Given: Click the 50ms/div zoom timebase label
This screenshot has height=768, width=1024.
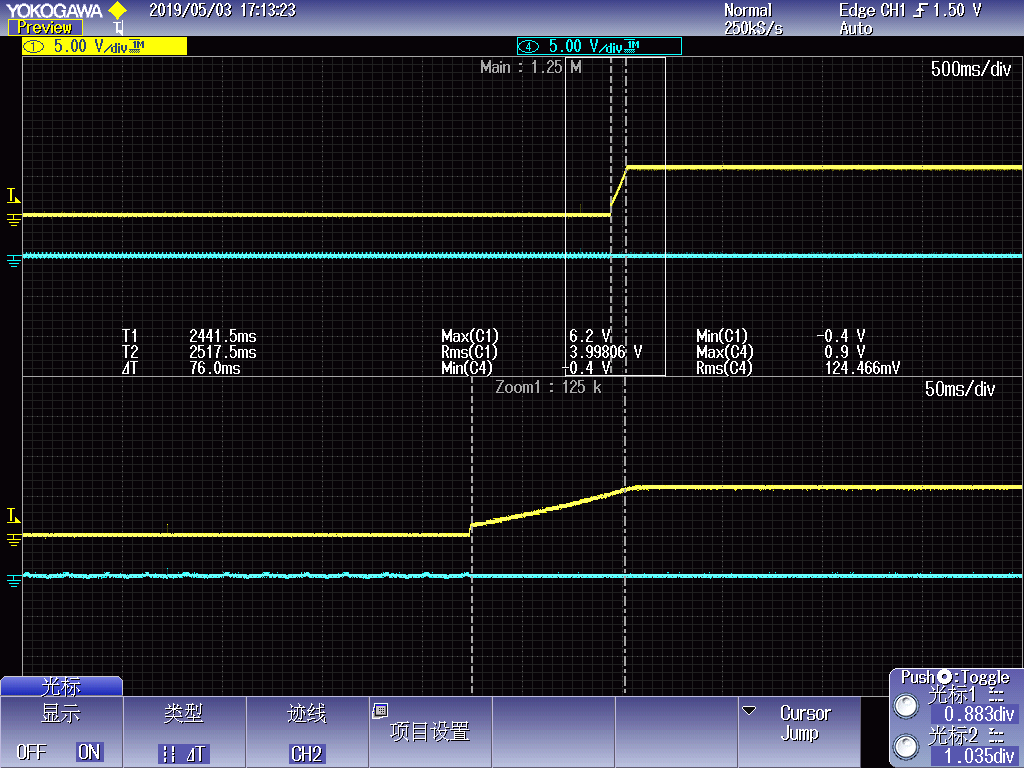Looking at the screenshot, I should pyautogui.click(x=959, y=389).
